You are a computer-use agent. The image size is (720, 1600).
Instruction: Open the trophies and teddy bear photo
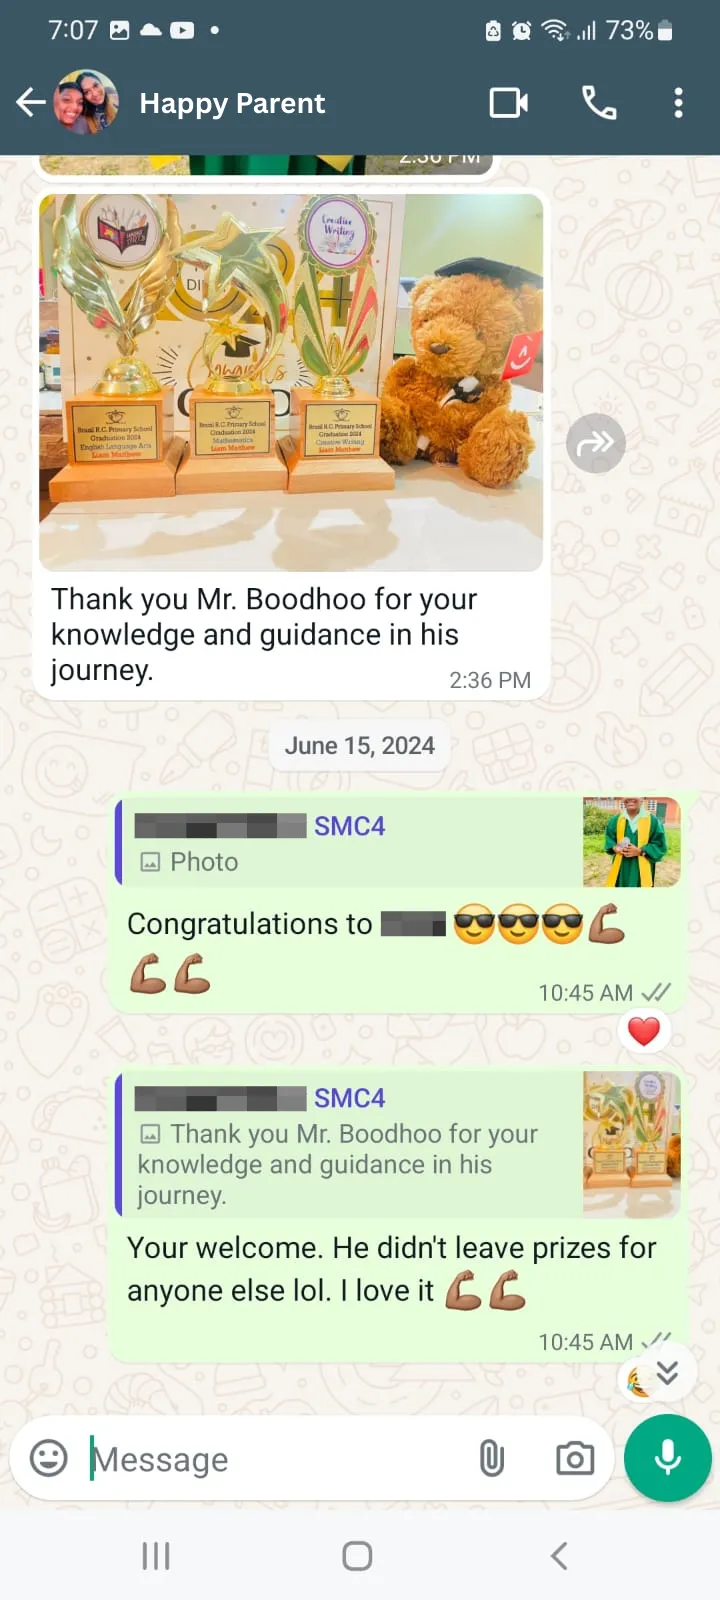[x=291, y=382]
